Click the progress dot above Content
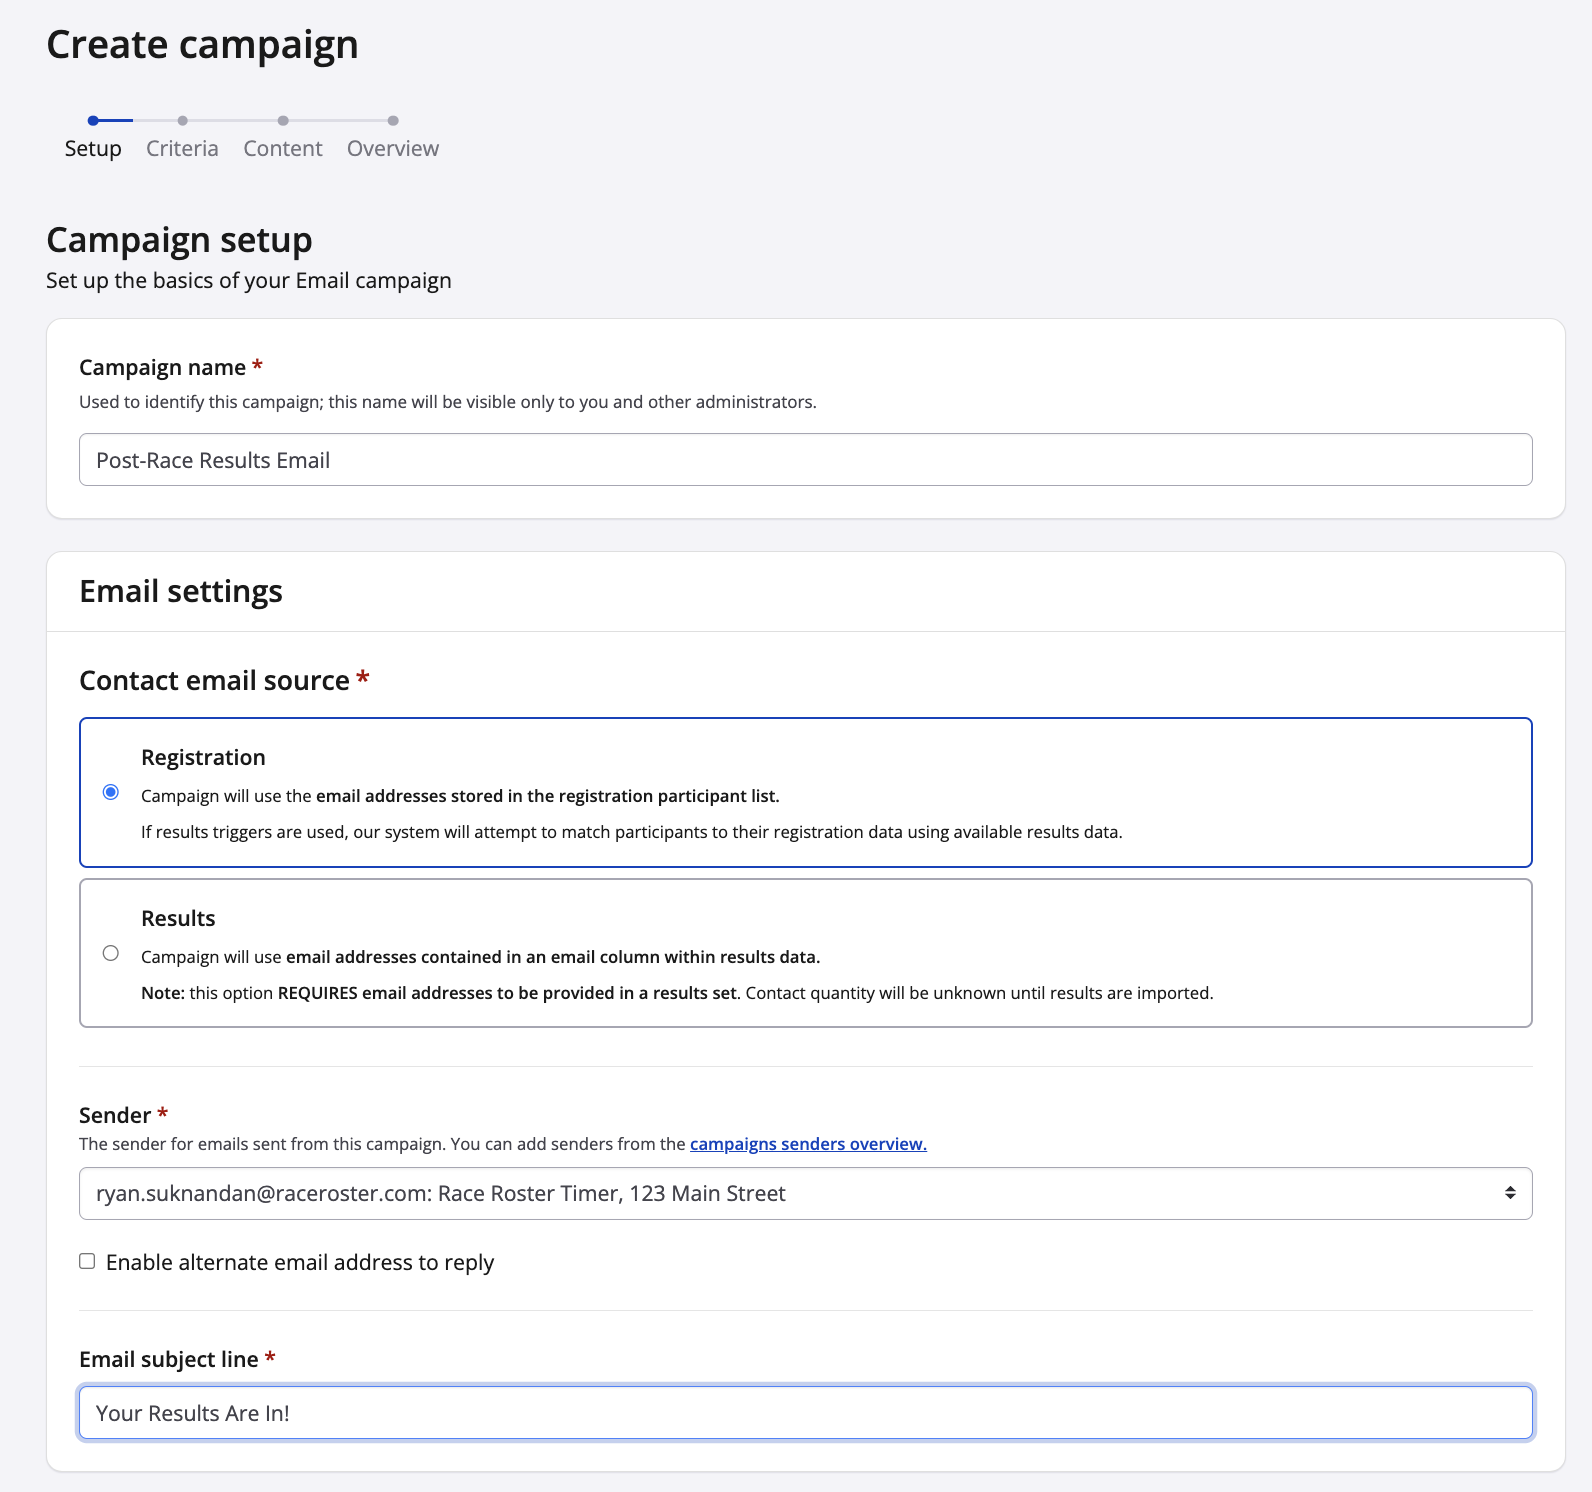 coord(283,121)
